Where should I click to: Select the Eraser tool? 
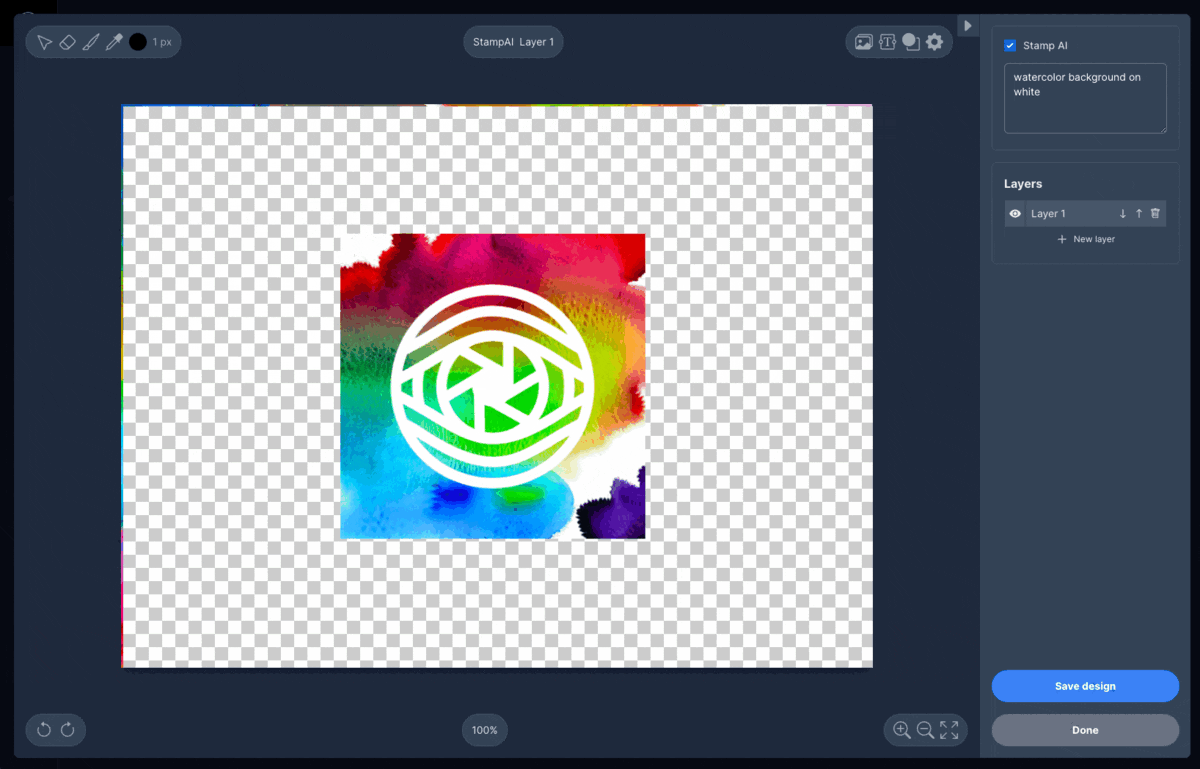(x=67, y=42)
